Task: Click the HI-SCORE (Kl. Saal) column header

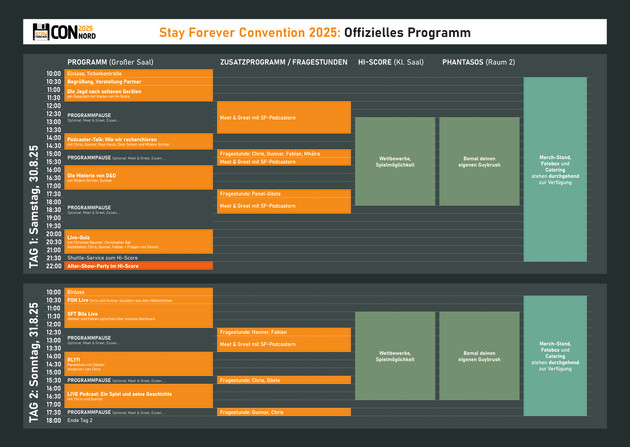Action: [391, 62]
